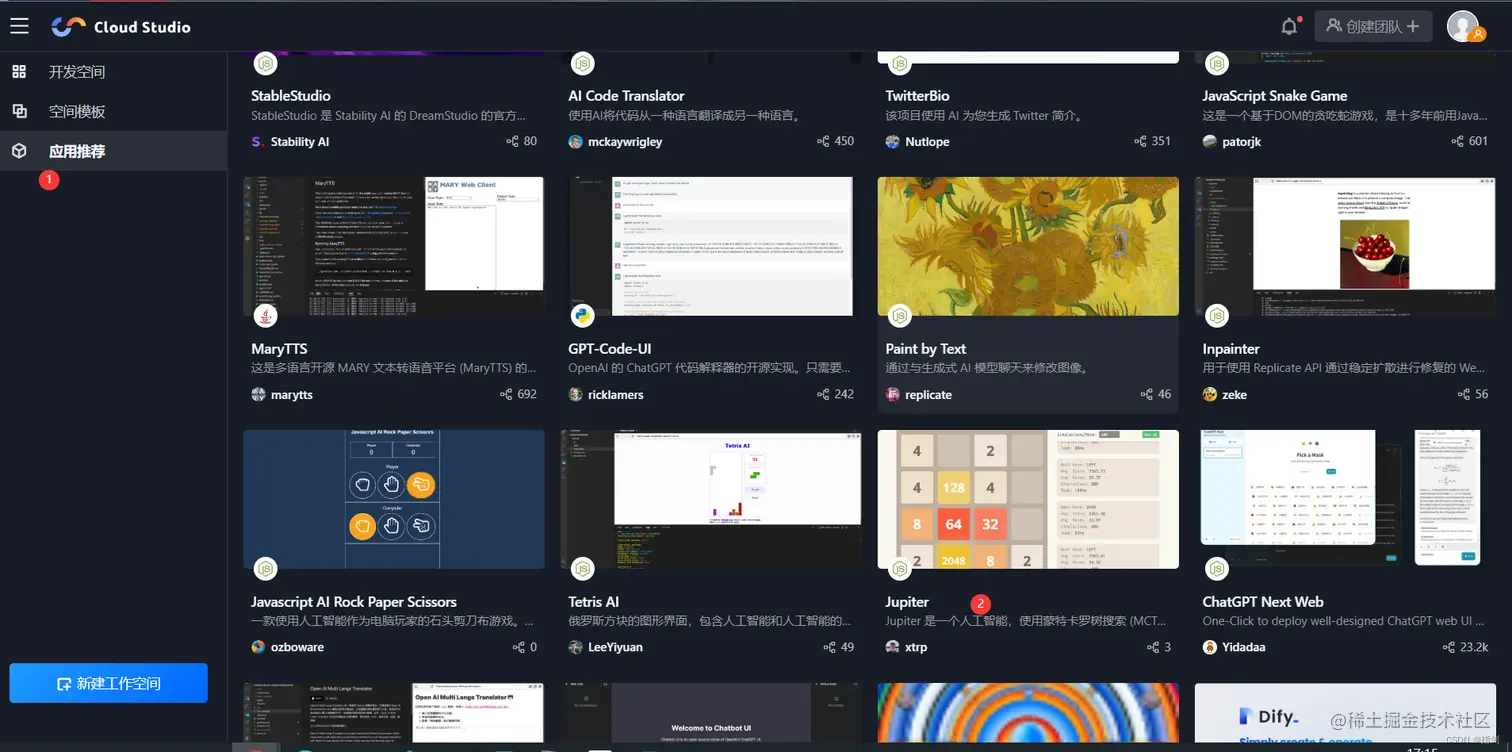
Task: Open the TwitterBio card title
Action: tap(917, 96)
